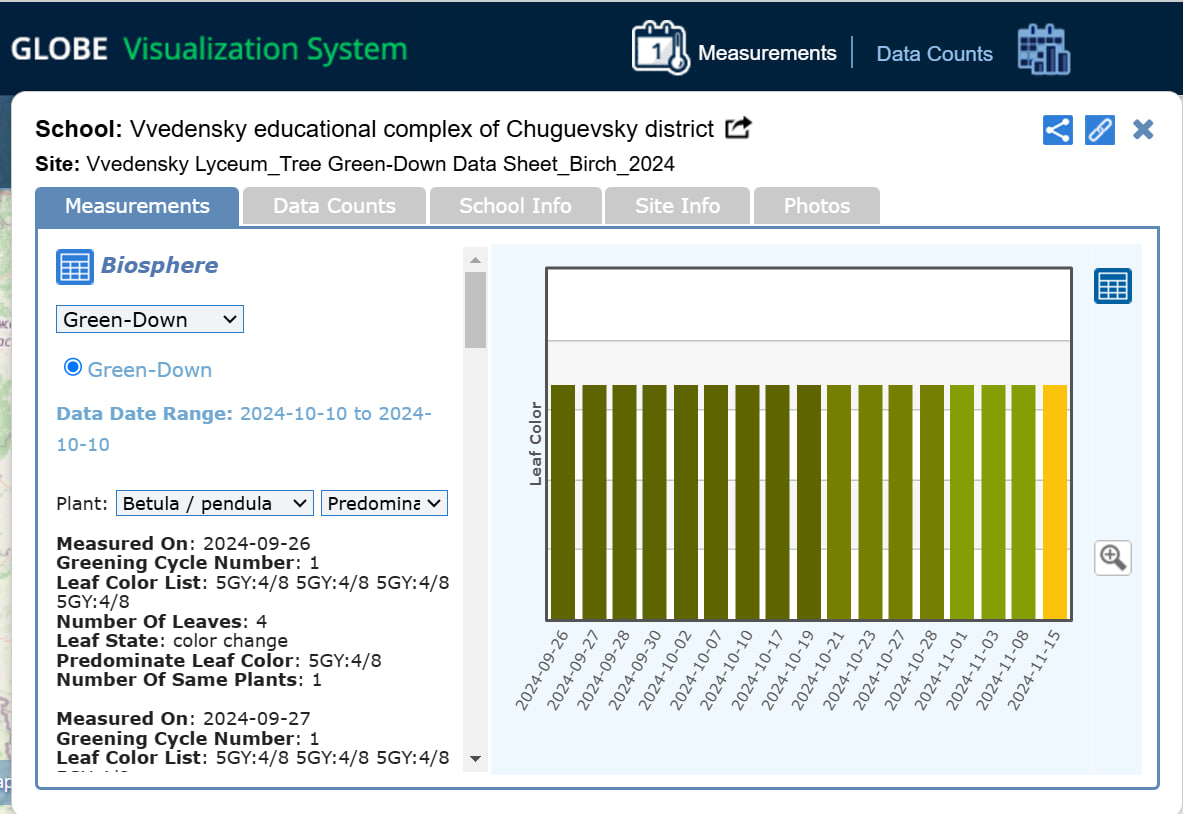This screenshot has width=1183, height=814.
Task: Open the Measurements calendar-thermometer icon
Action: (x=660, y=49)
